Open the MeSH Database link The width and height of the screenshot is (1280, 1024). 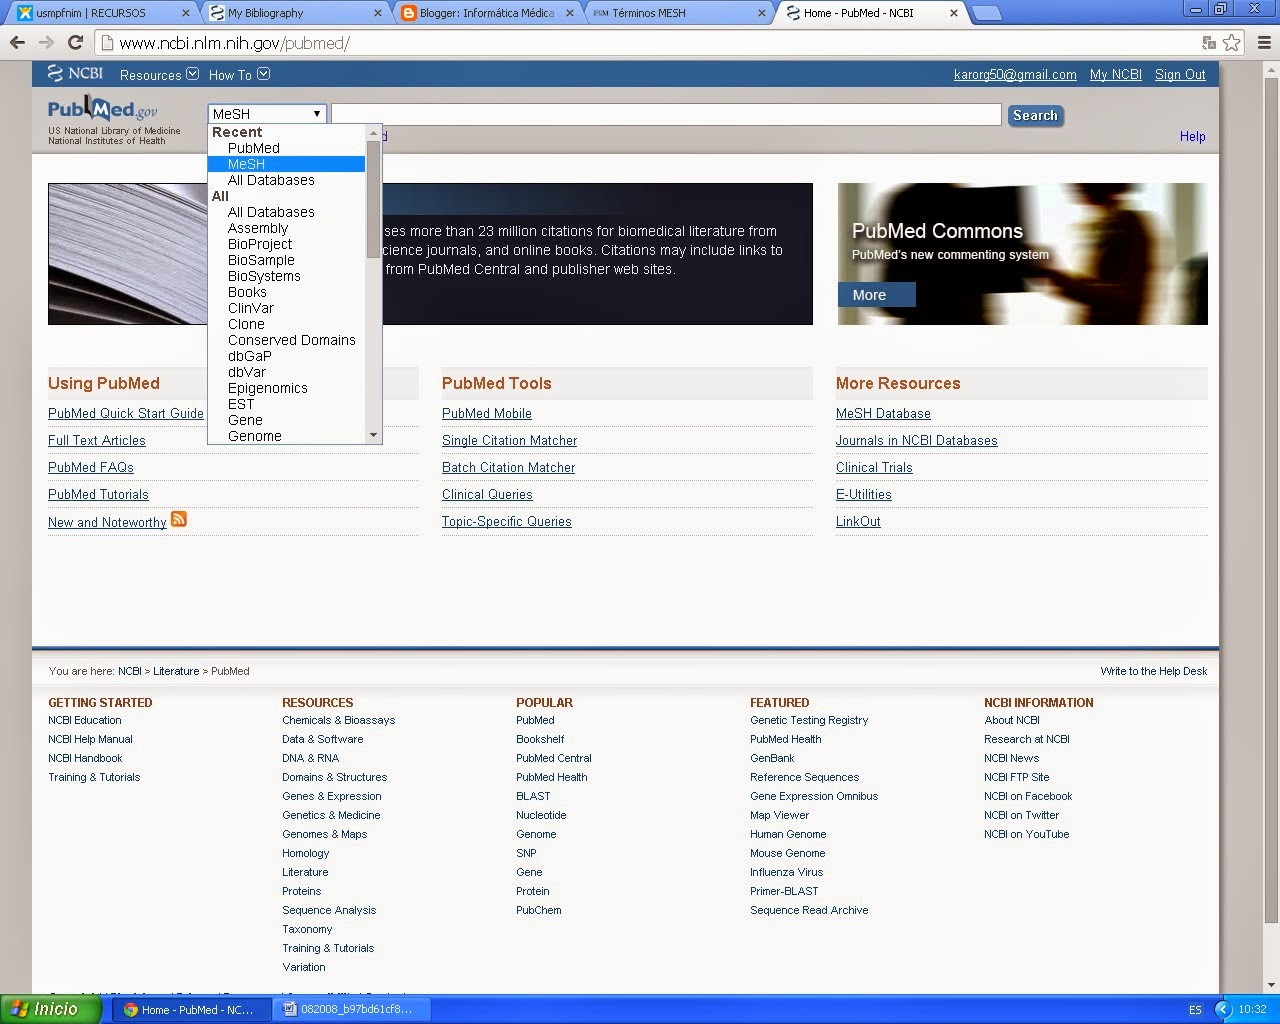(x=883, y=413)
